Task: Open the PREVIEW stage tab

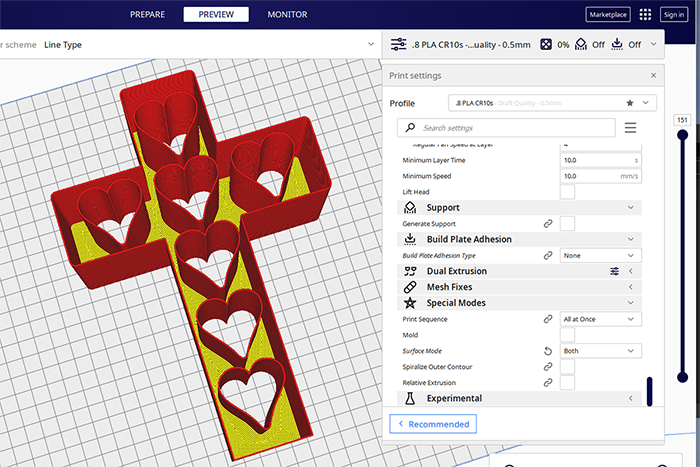Action: [x=216, y=14]
